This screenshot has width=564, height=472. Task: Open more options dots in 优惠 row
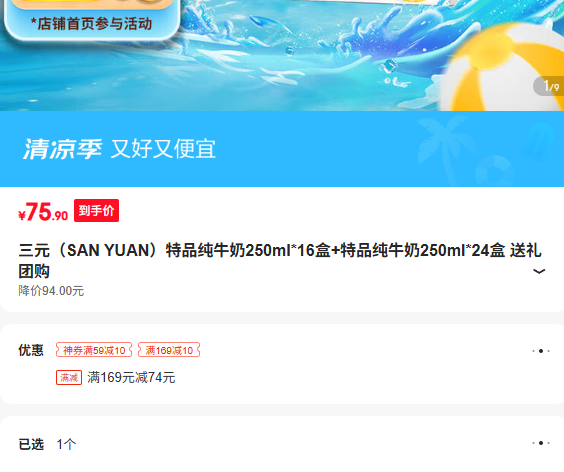[x=541, y=351]
